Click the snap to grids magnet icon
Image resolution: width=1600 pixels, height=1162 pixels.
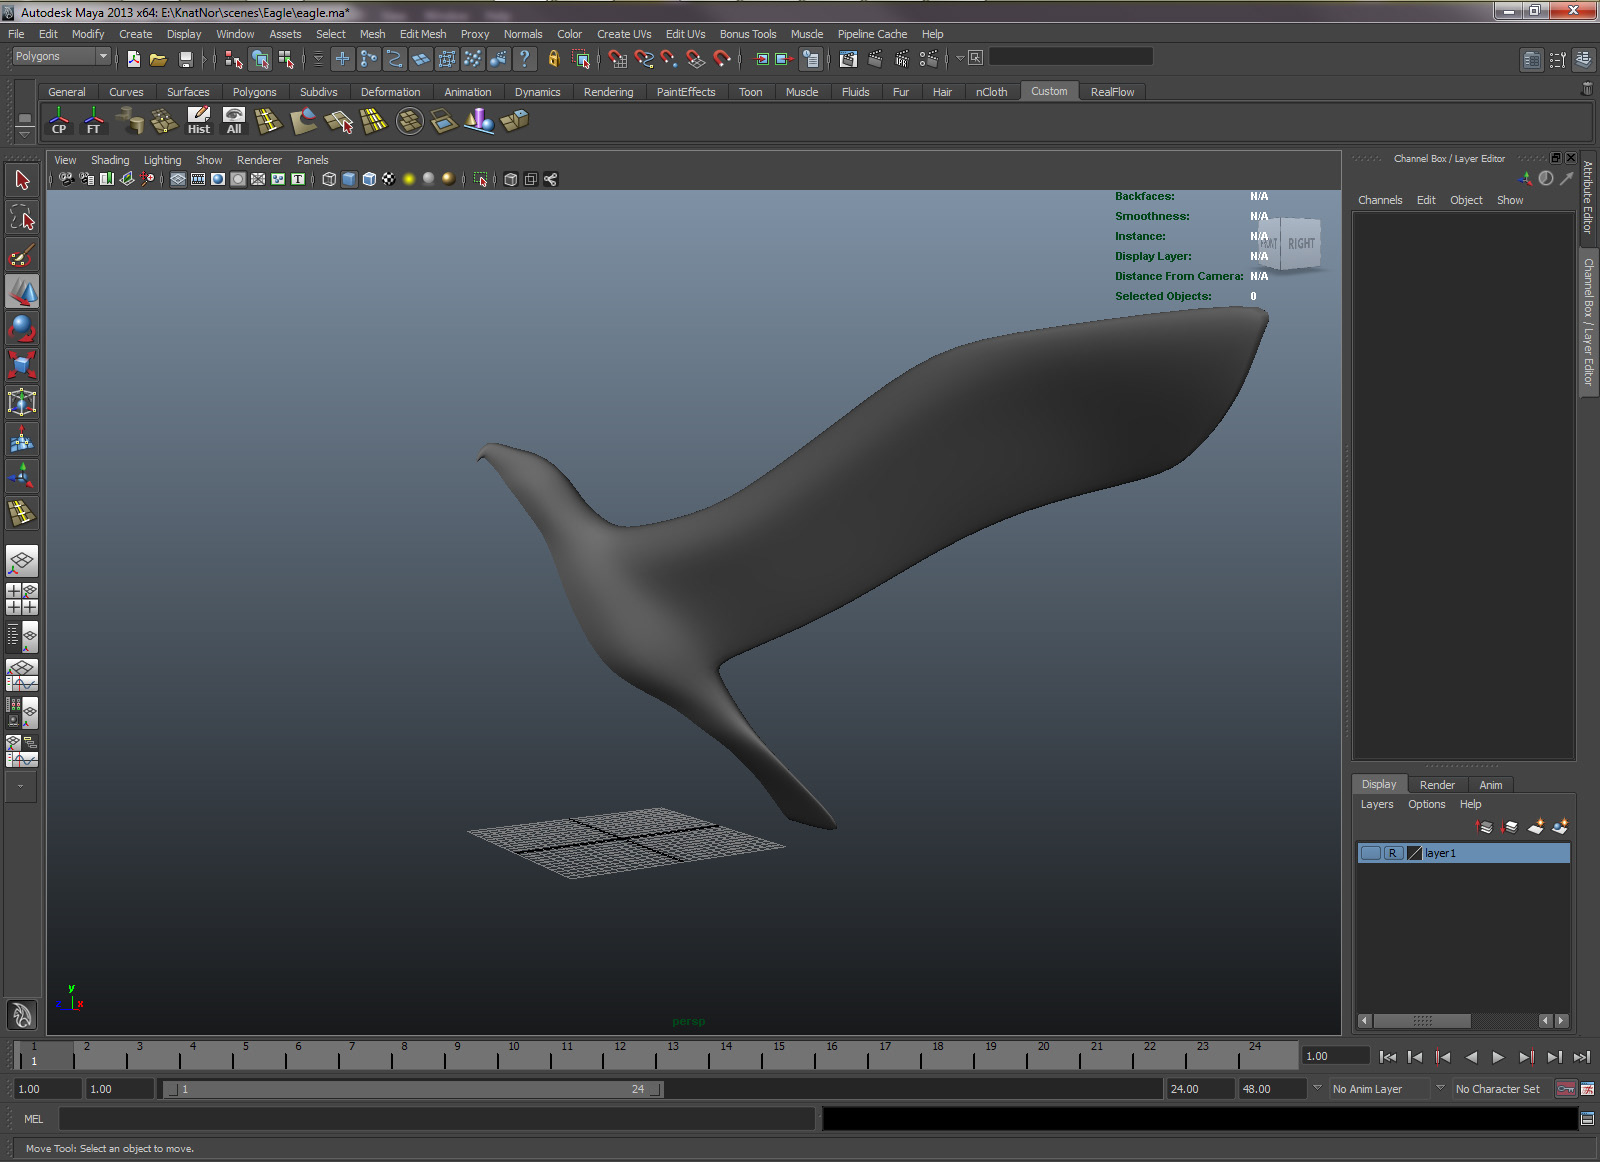[x=618, y=59]
